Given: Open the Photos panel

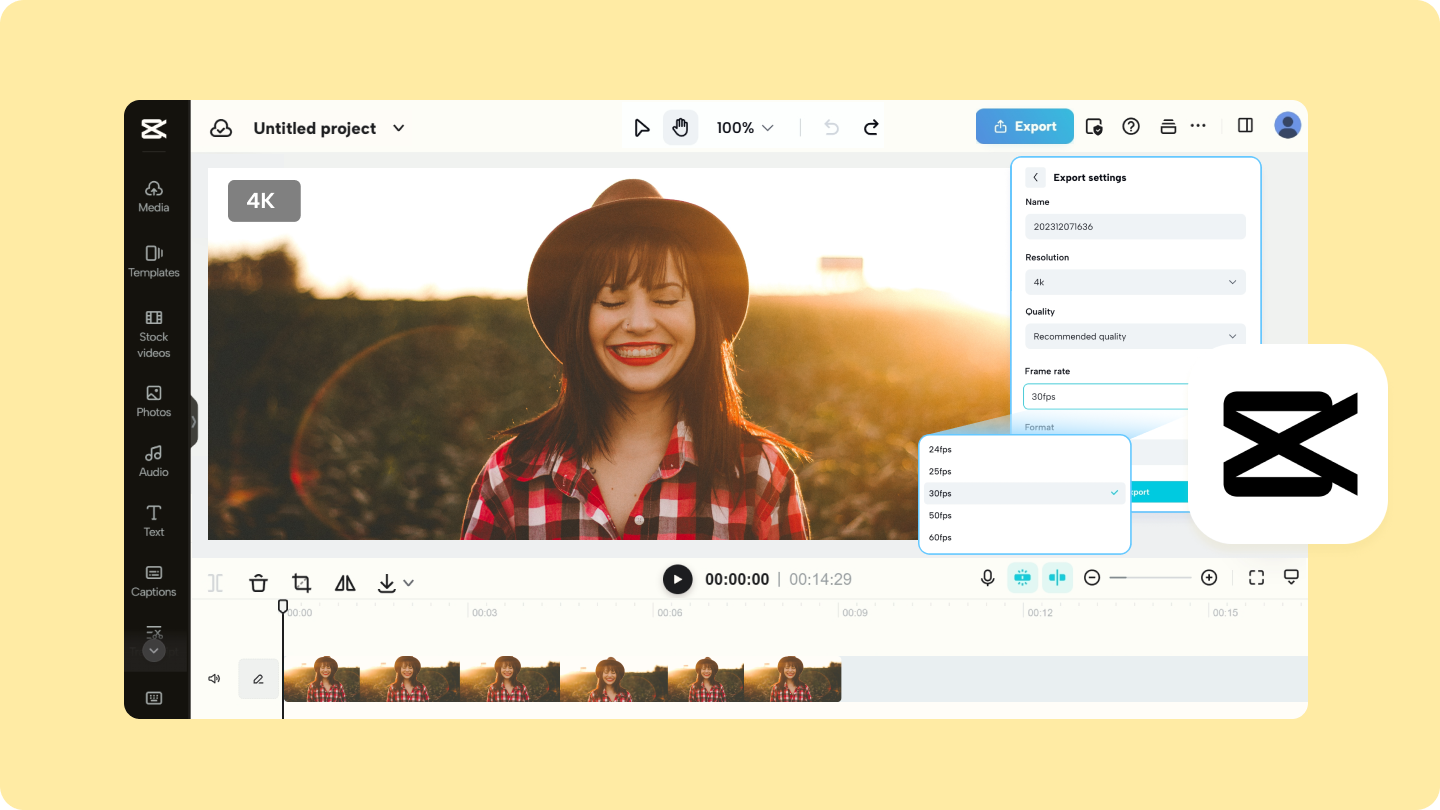Looking at the screenshot, I should click(154, 401).
